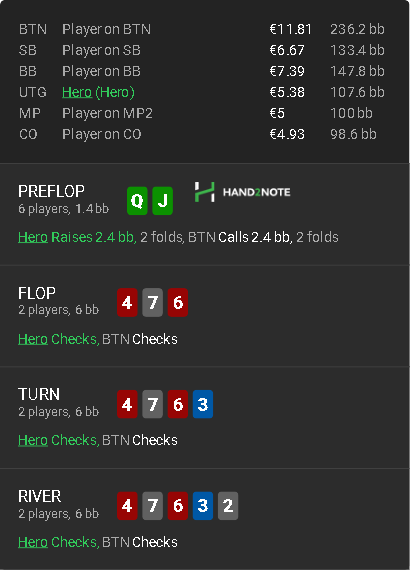Click the Hero link in the flop action
This screenshot has width=410, height=570.
[33, 339]
